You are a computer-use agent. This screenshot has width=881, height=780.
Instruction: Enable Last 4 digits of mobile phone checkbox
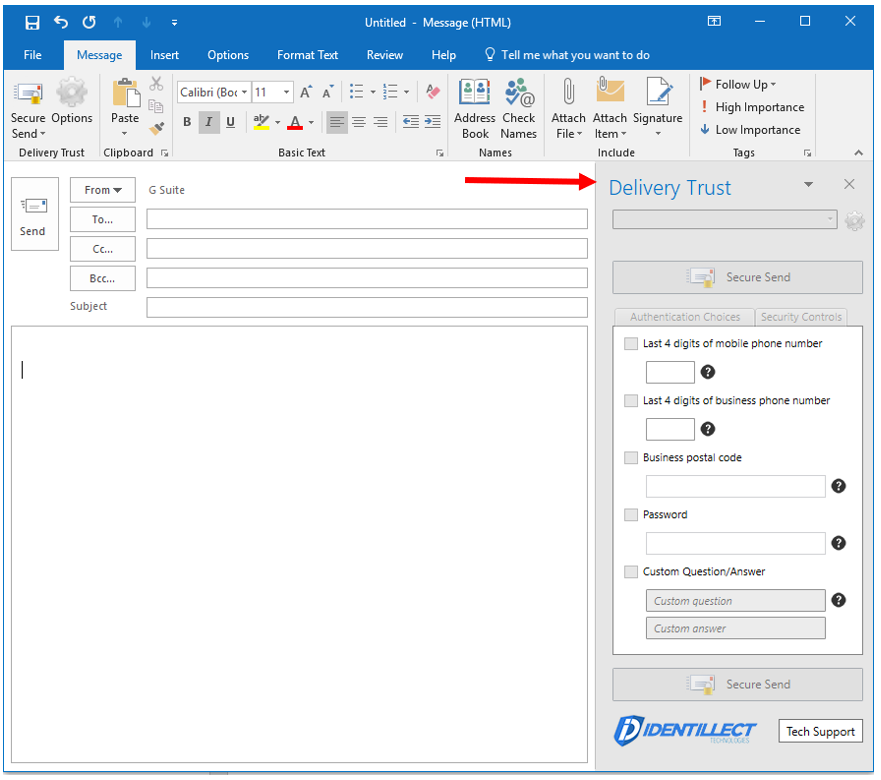pos(631,343)
